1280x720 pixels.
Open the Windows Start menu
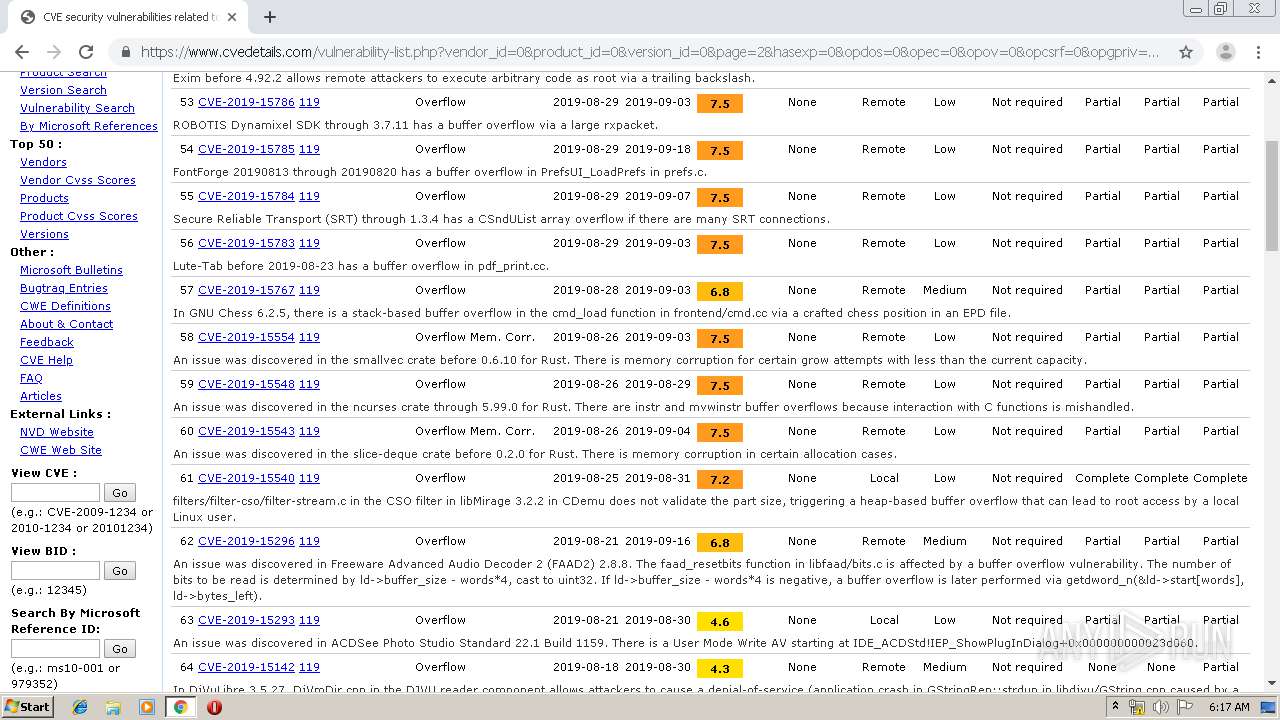tap(28, 707)
